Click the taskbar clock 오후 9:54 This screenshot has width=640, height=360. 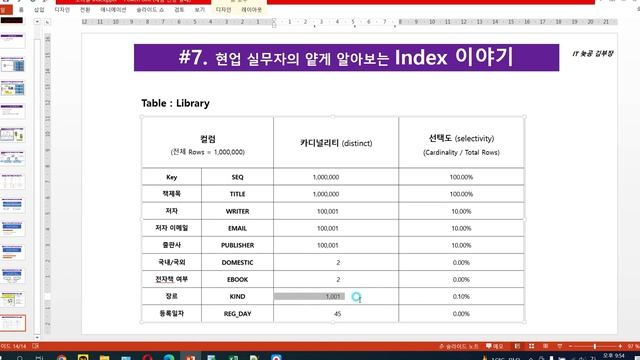click(613, 356)
